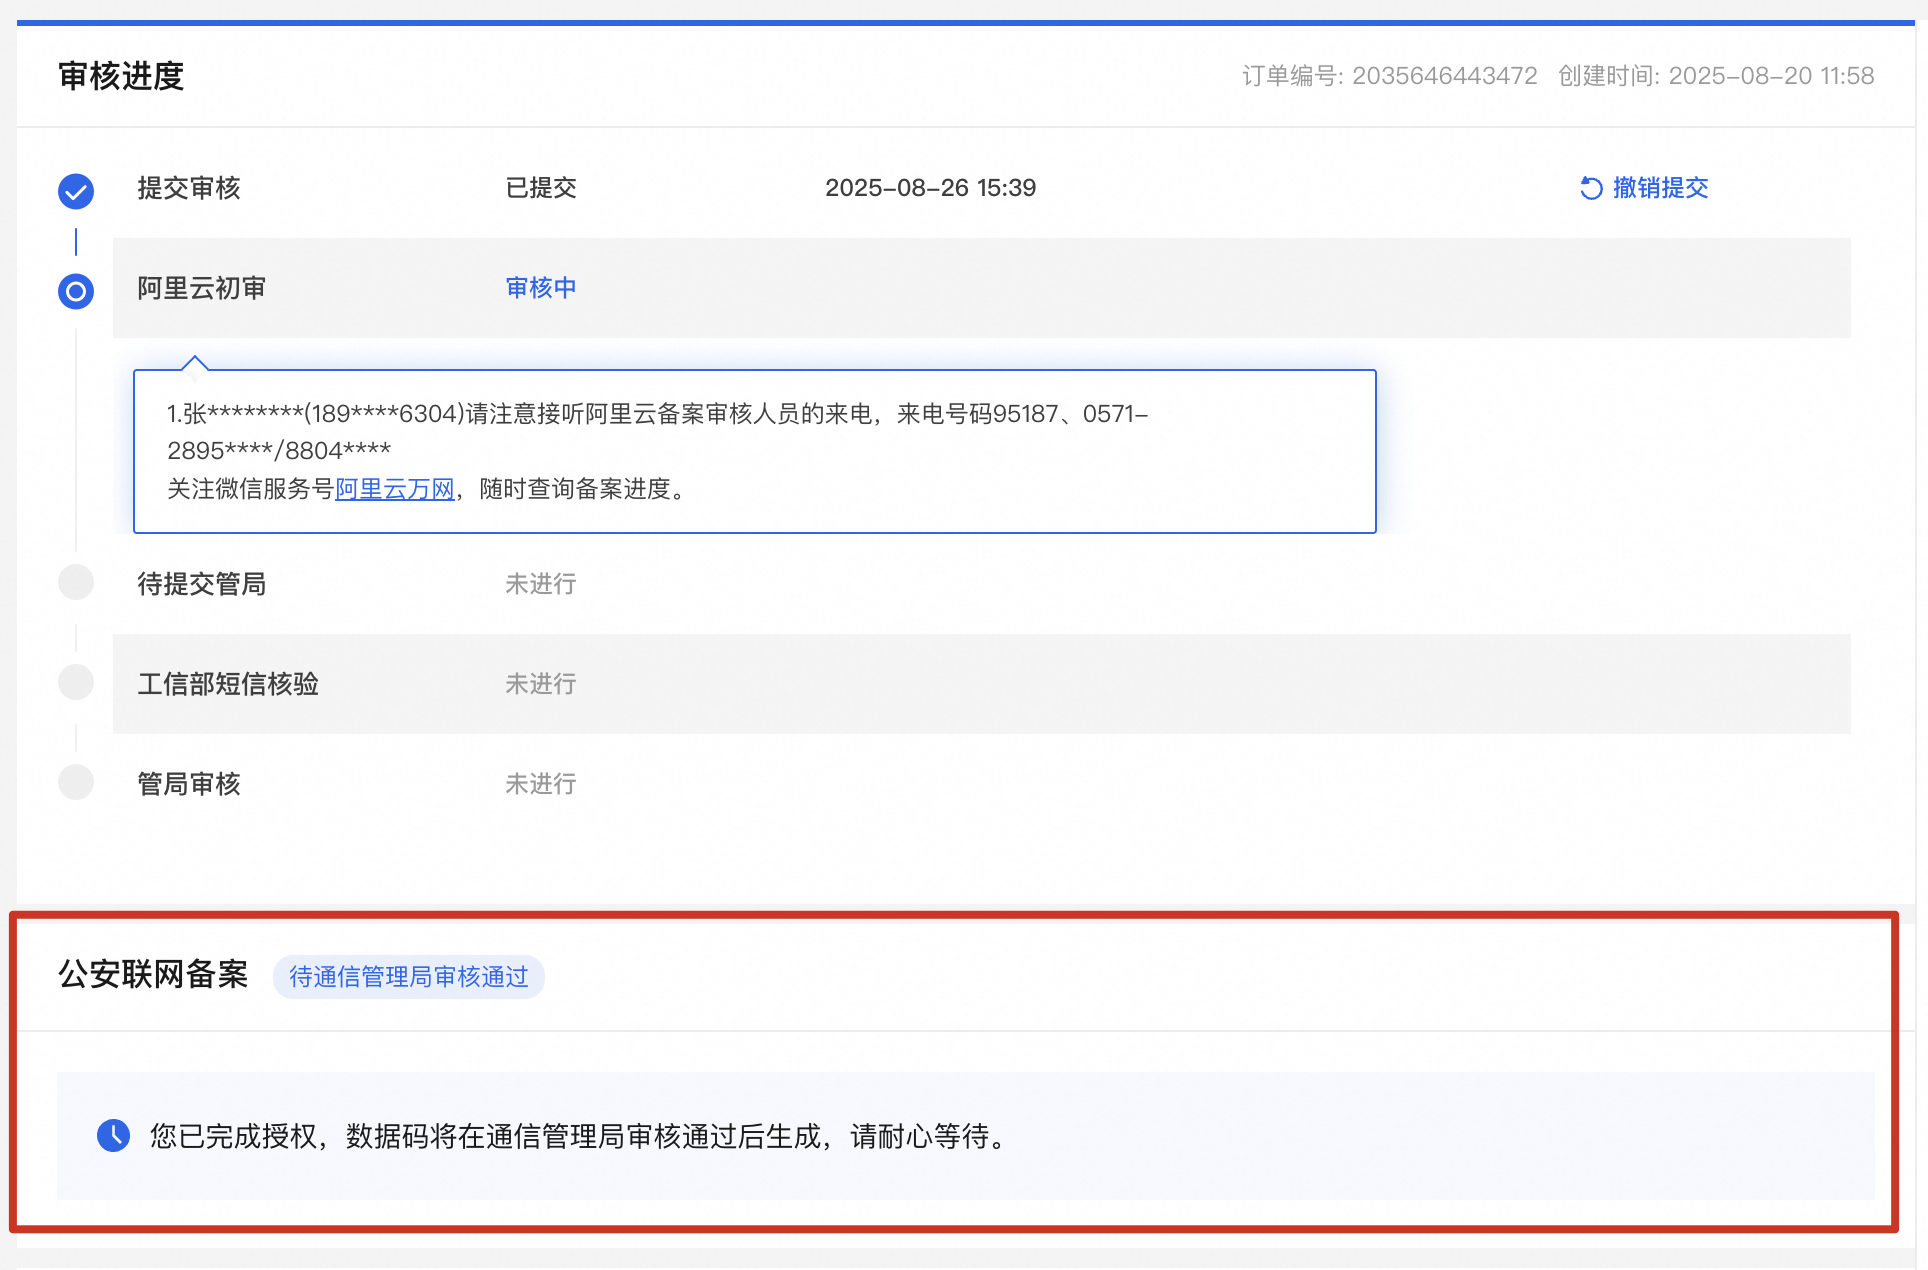
Task: Click the 审核中 status text
Action: [x=541, y=288]
